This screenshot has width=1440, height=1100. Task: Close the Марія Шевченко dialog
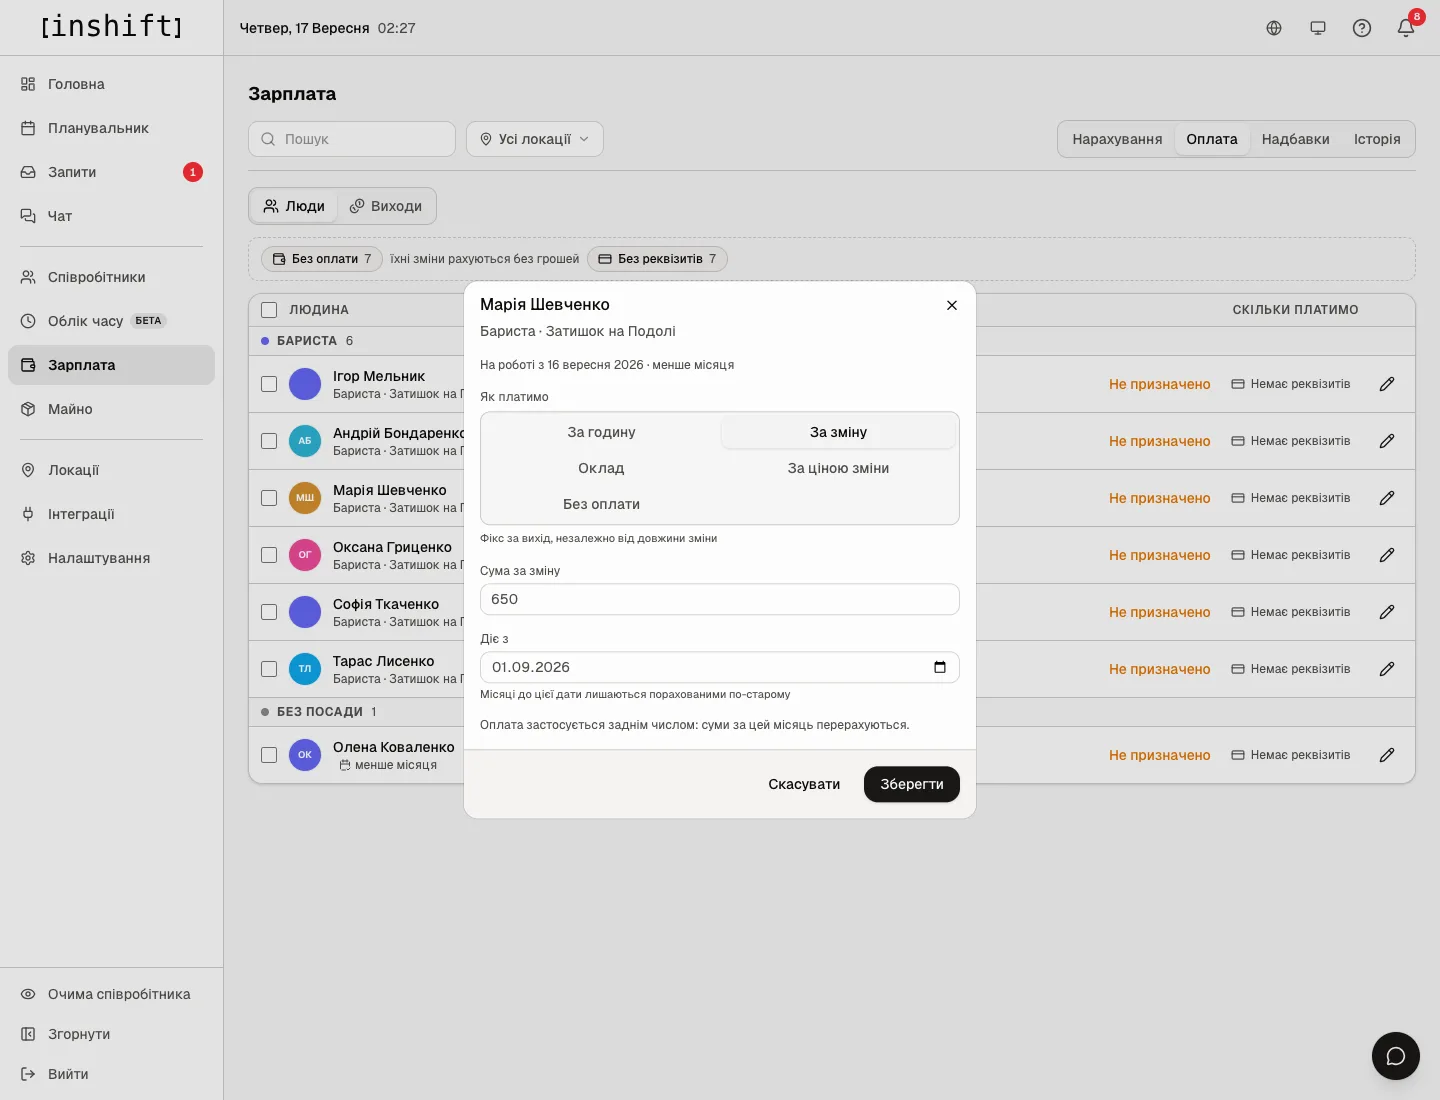coord(952,305)
